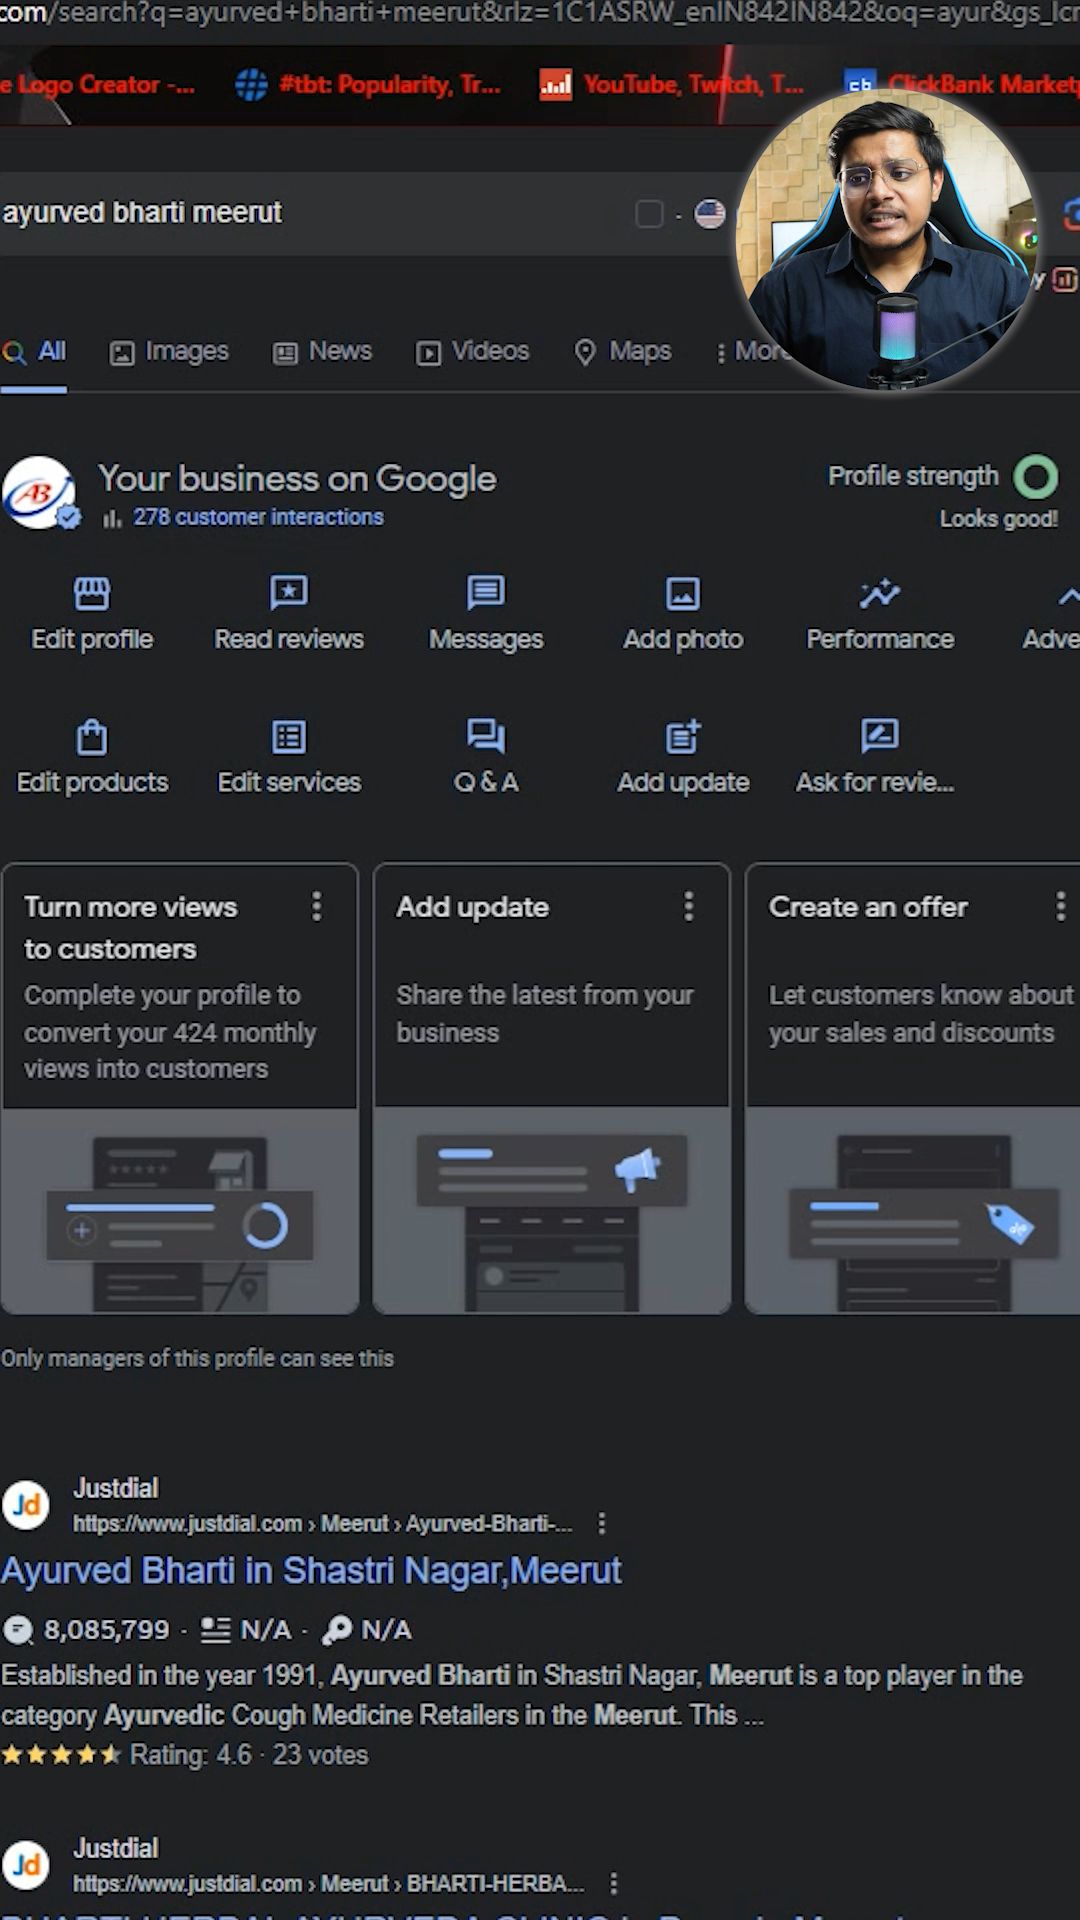
Task: Click the 'Your business on Google' heading
Action: pos(297,479)
